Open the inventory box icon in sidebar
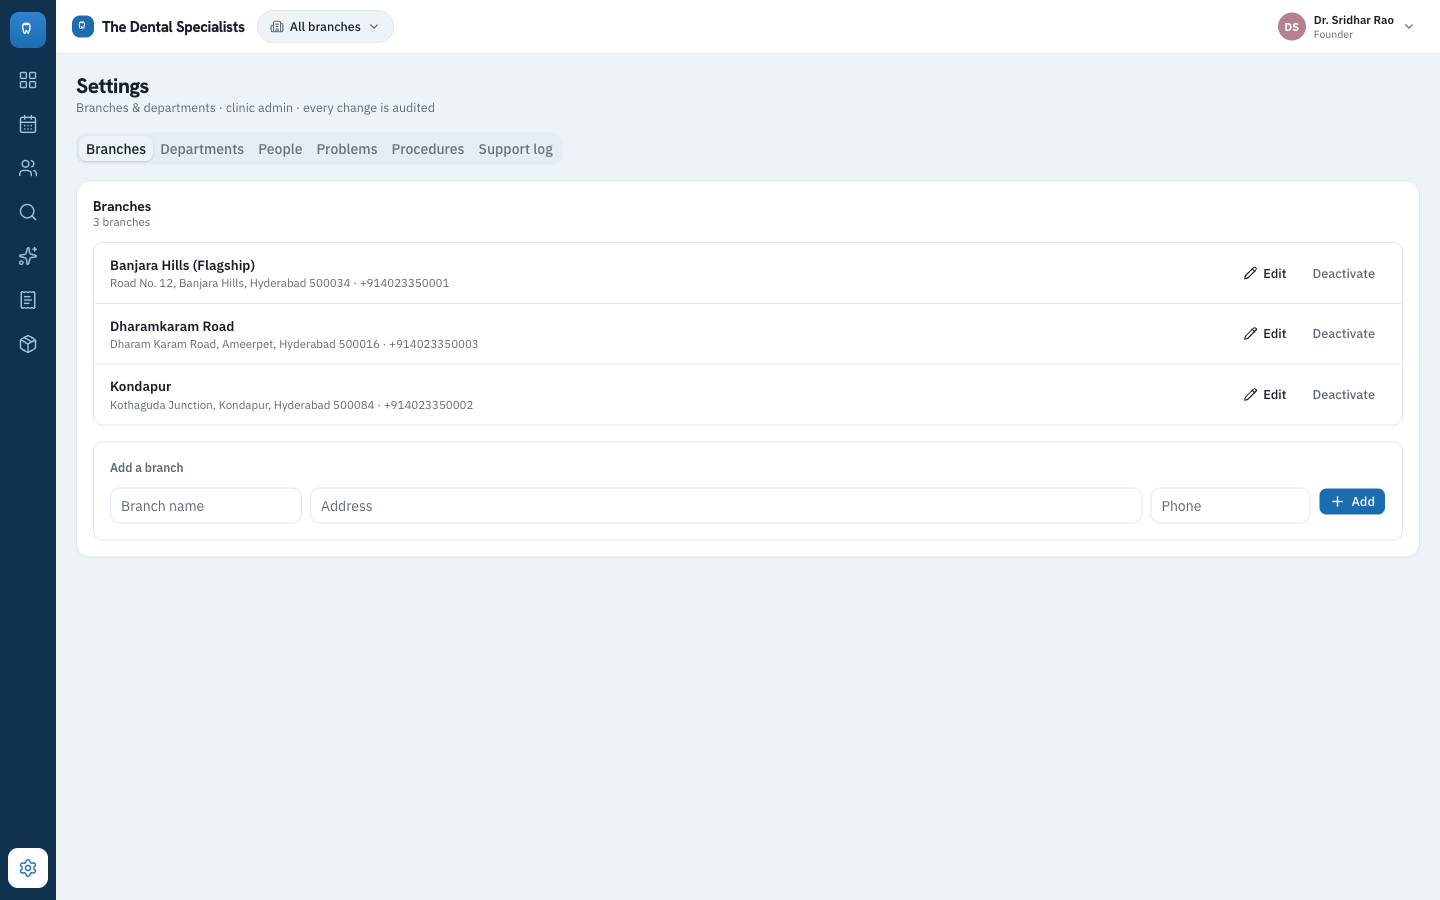Image resolution: width=1440 pixels, height=900 pixels. 28,344
